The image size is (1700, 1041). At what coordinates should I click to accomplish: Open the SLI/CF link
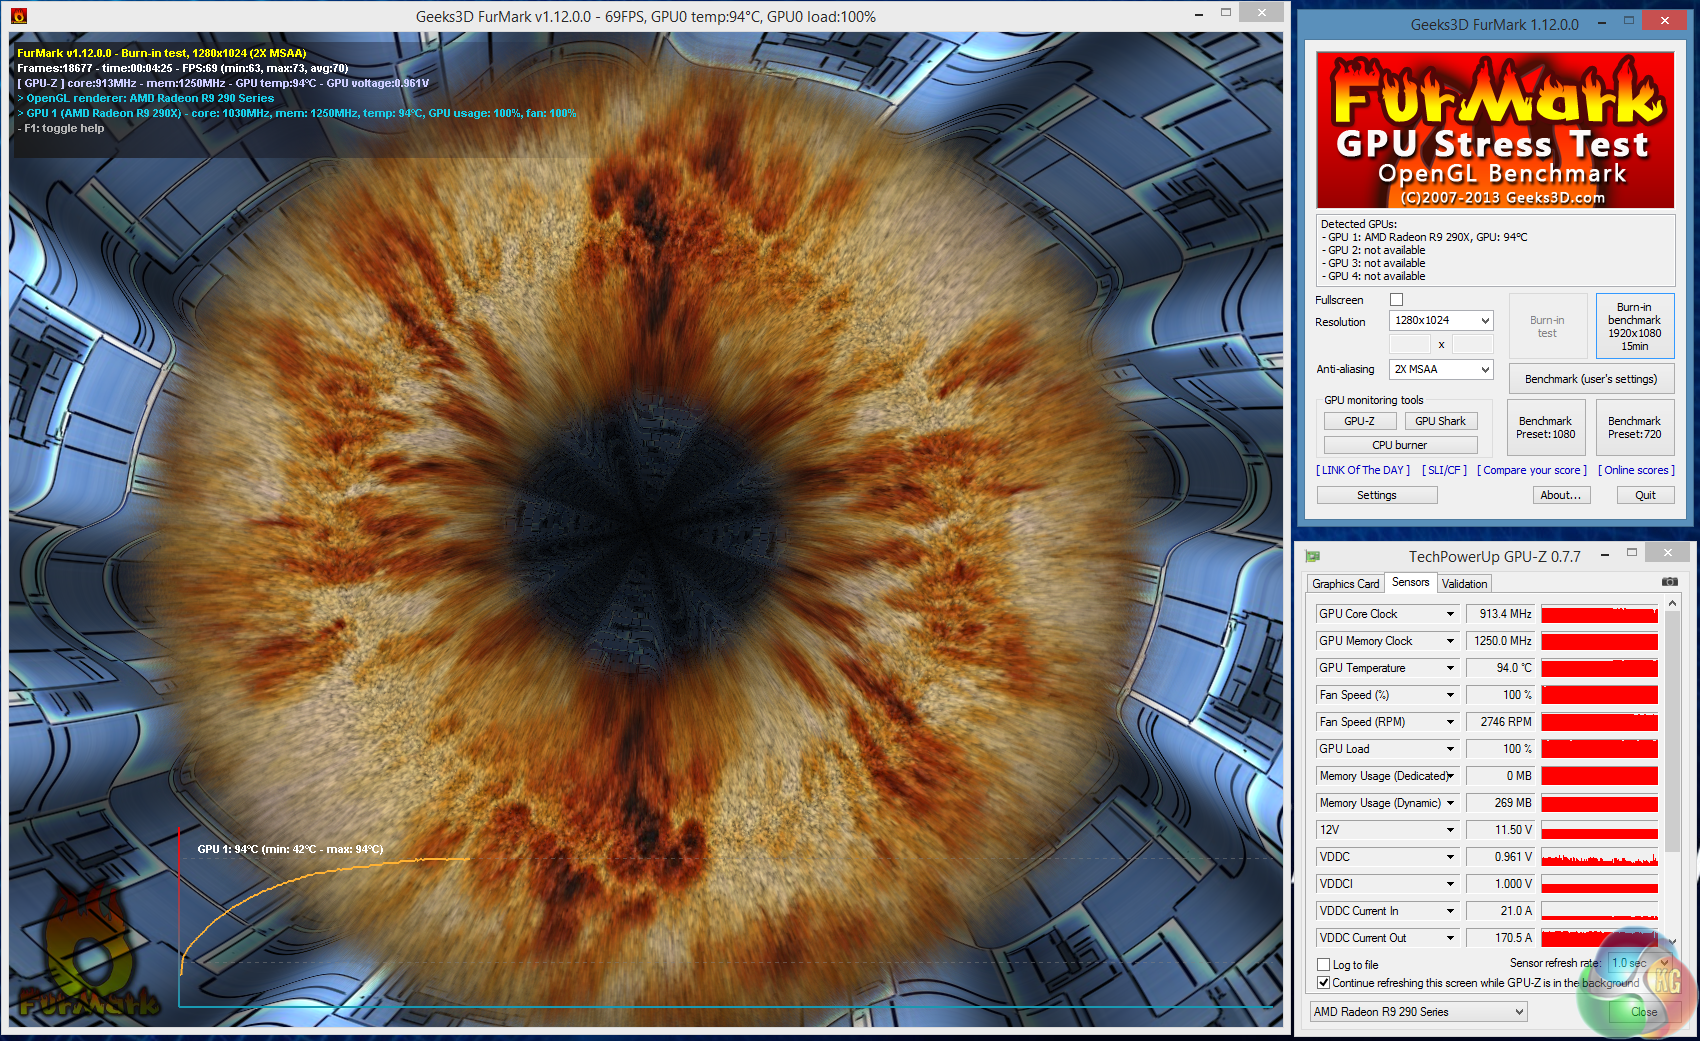pos(1444,470)
